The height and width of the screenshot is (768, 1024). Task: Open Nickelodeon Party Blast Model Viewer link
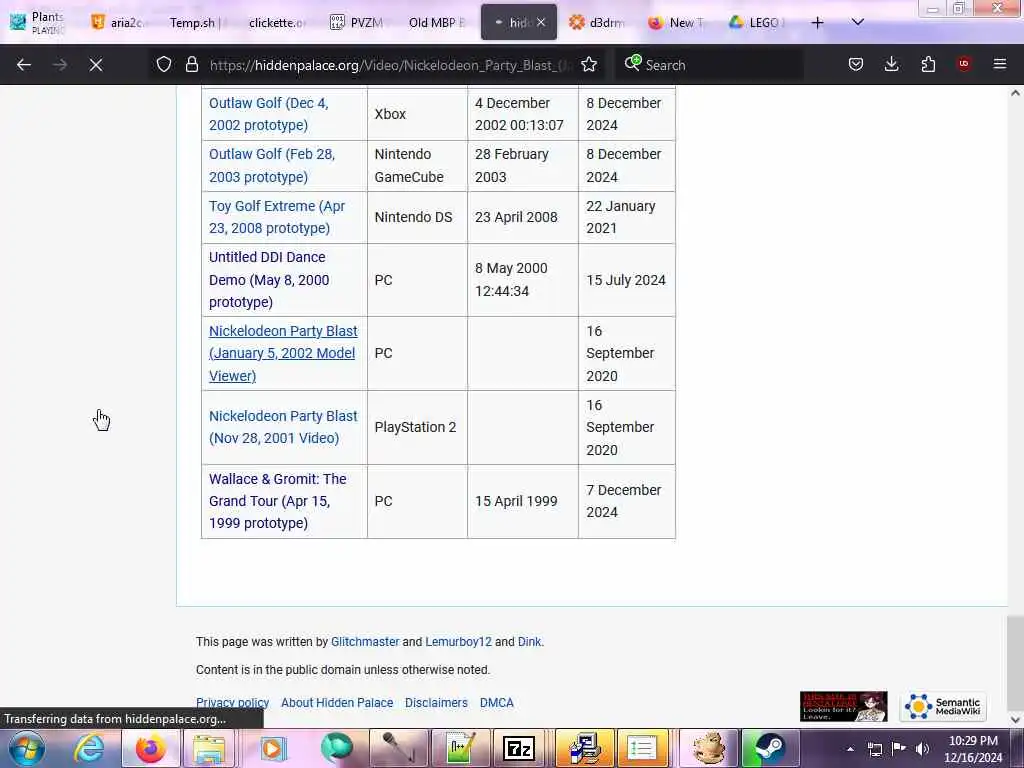[x=283, y=353]
